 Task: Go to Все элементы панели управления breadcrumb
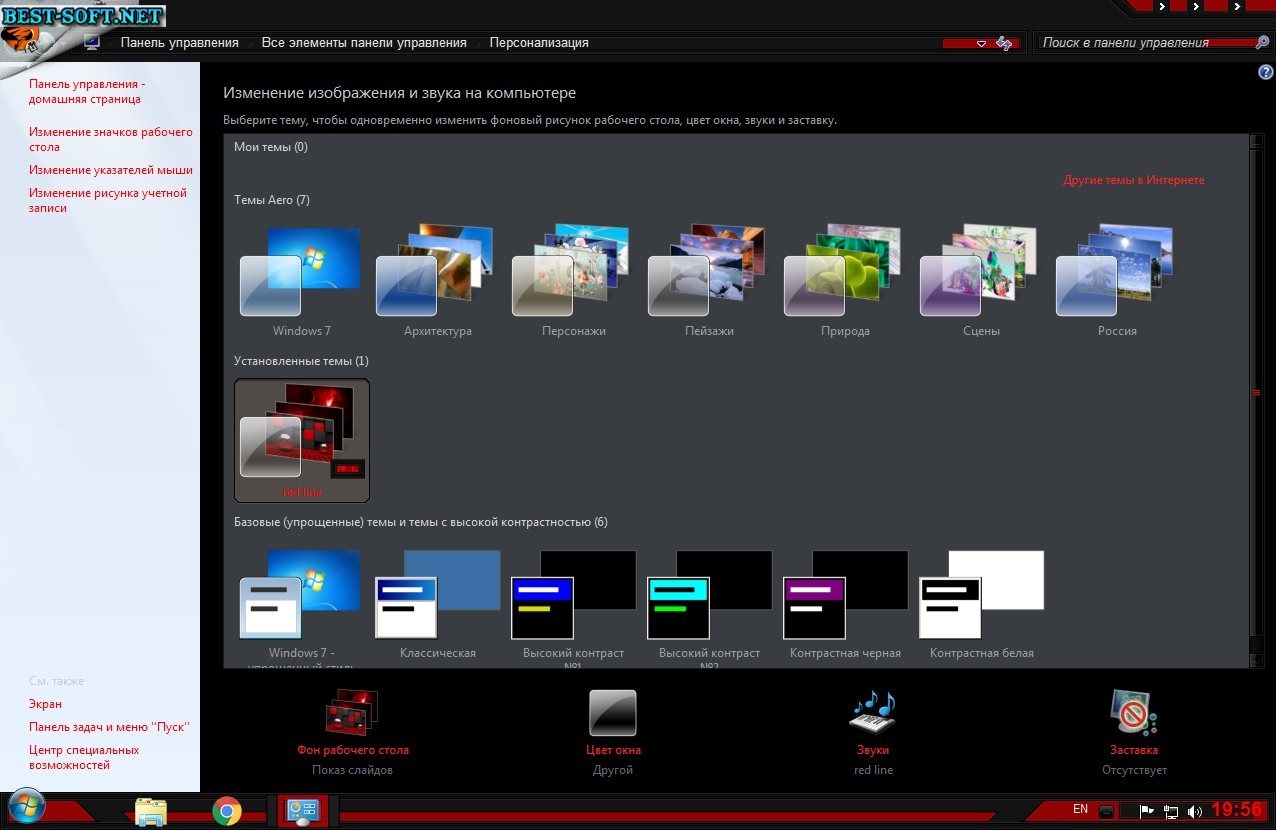coord(364,43)
